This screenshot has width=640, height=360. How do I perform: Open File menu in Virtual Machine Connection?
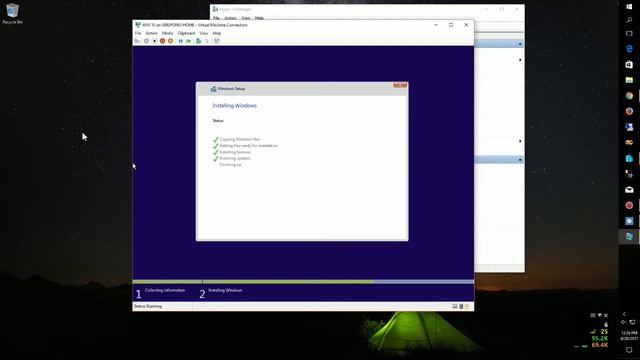click(138, 33)
